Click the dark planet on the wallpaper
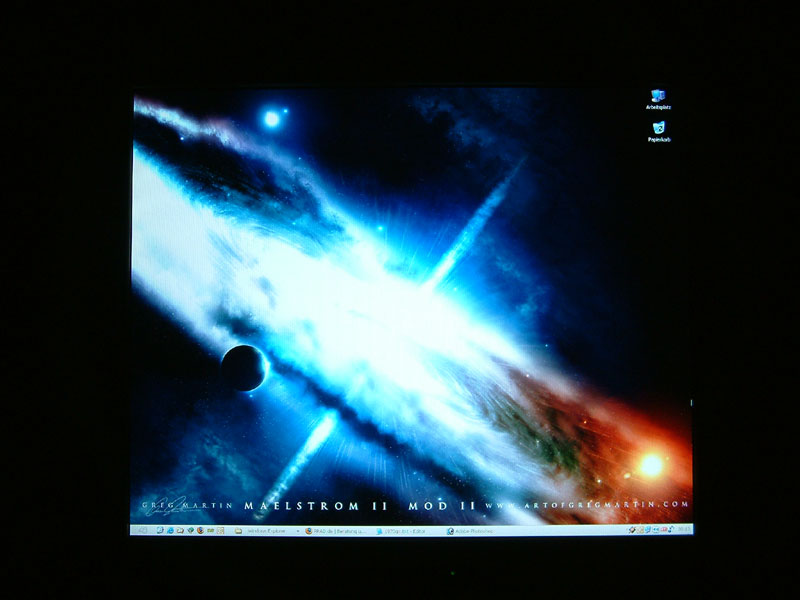The height and width of the screenshot is (600, 800). click(x=243, y=367)
